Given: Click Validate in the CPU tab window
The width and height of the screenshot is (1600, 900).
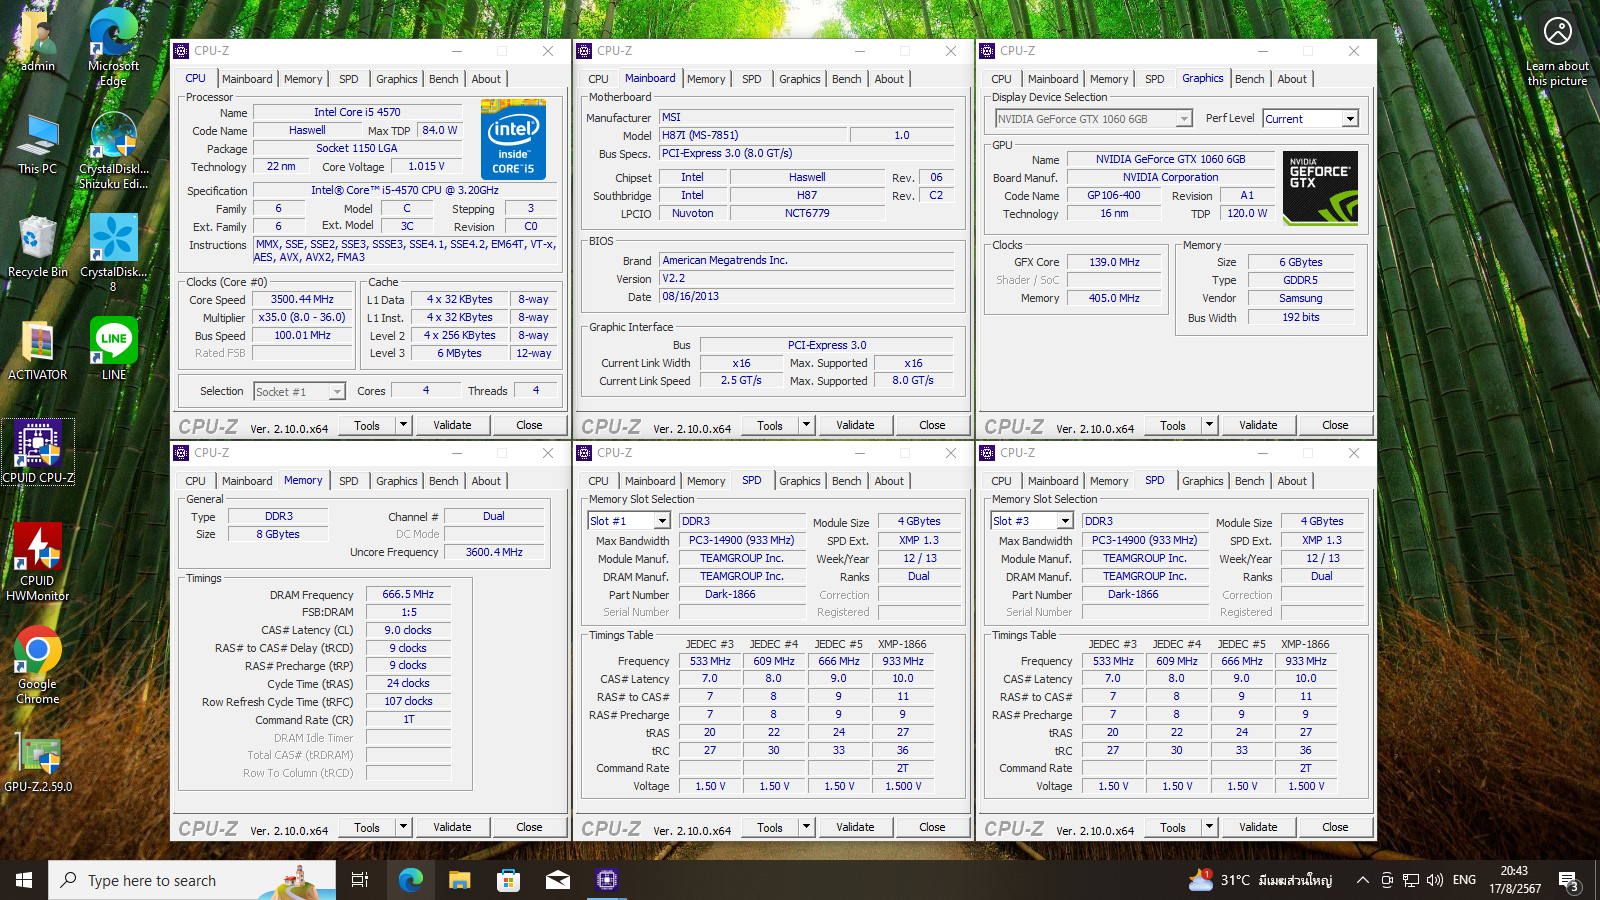Looking at the screenshot, I should point(452,425).
